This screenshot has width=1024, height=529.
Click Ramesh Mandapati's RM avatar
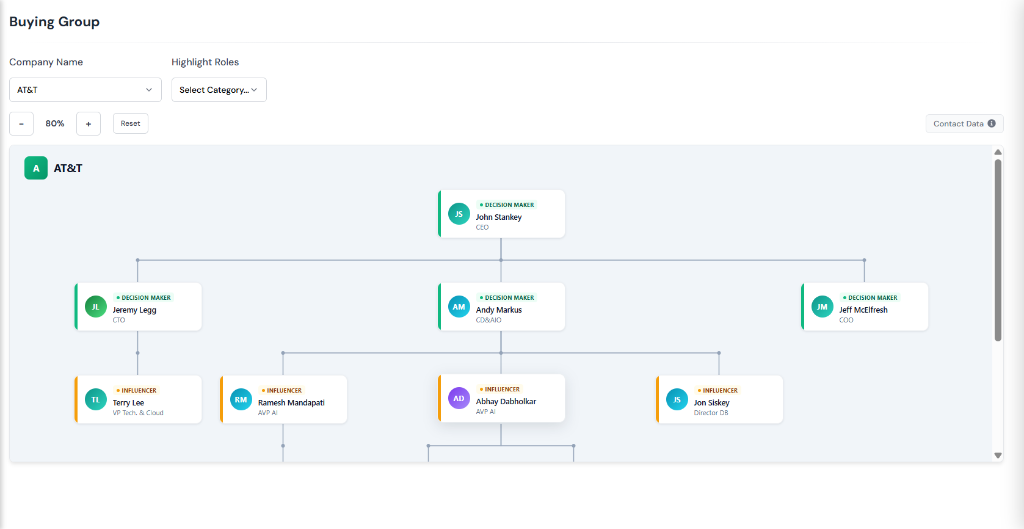click(241, 399)
